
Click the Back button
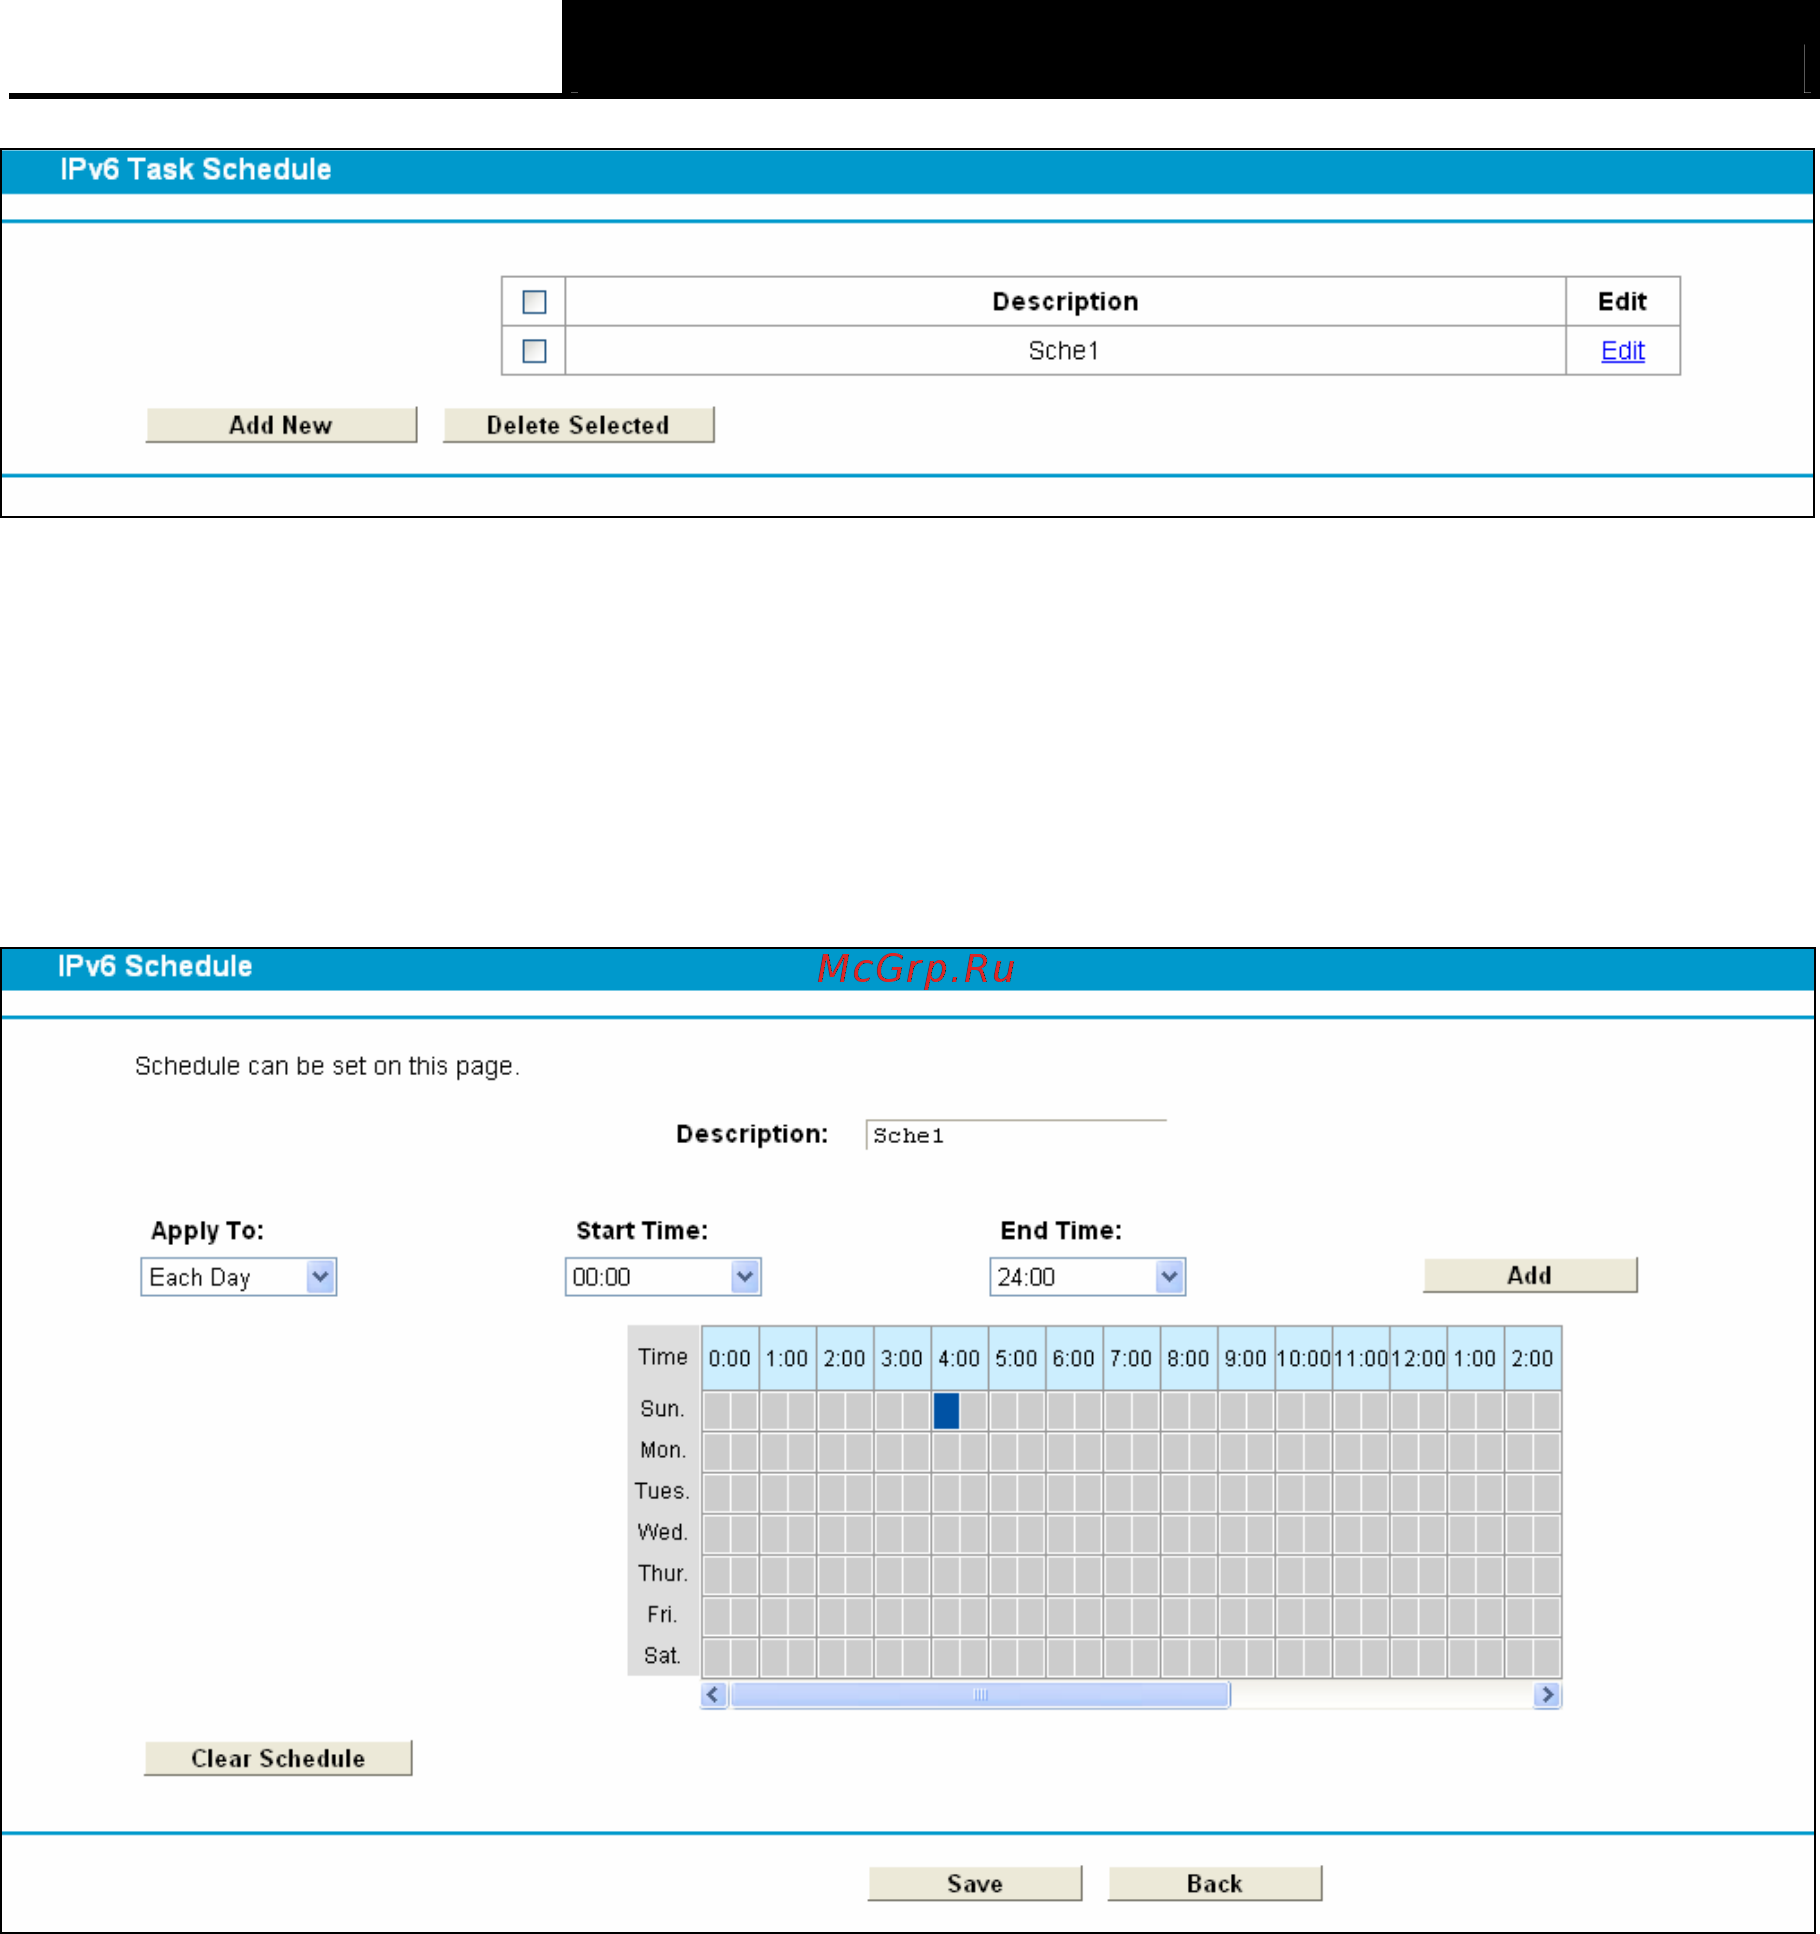(1215, 1883)
